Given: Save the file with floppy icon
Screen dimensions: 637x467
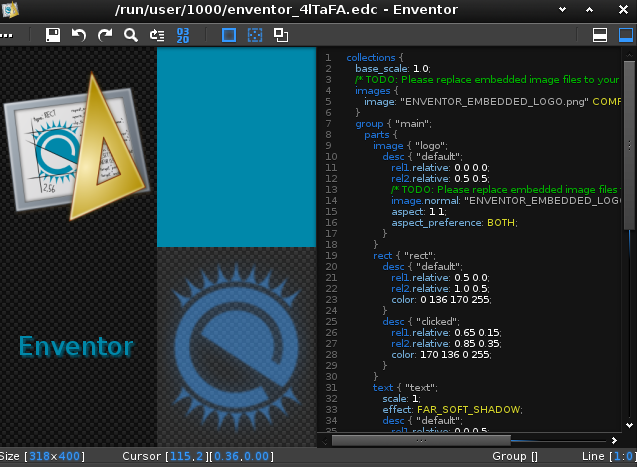Looking at the screenshot, I should click(53, 35).
